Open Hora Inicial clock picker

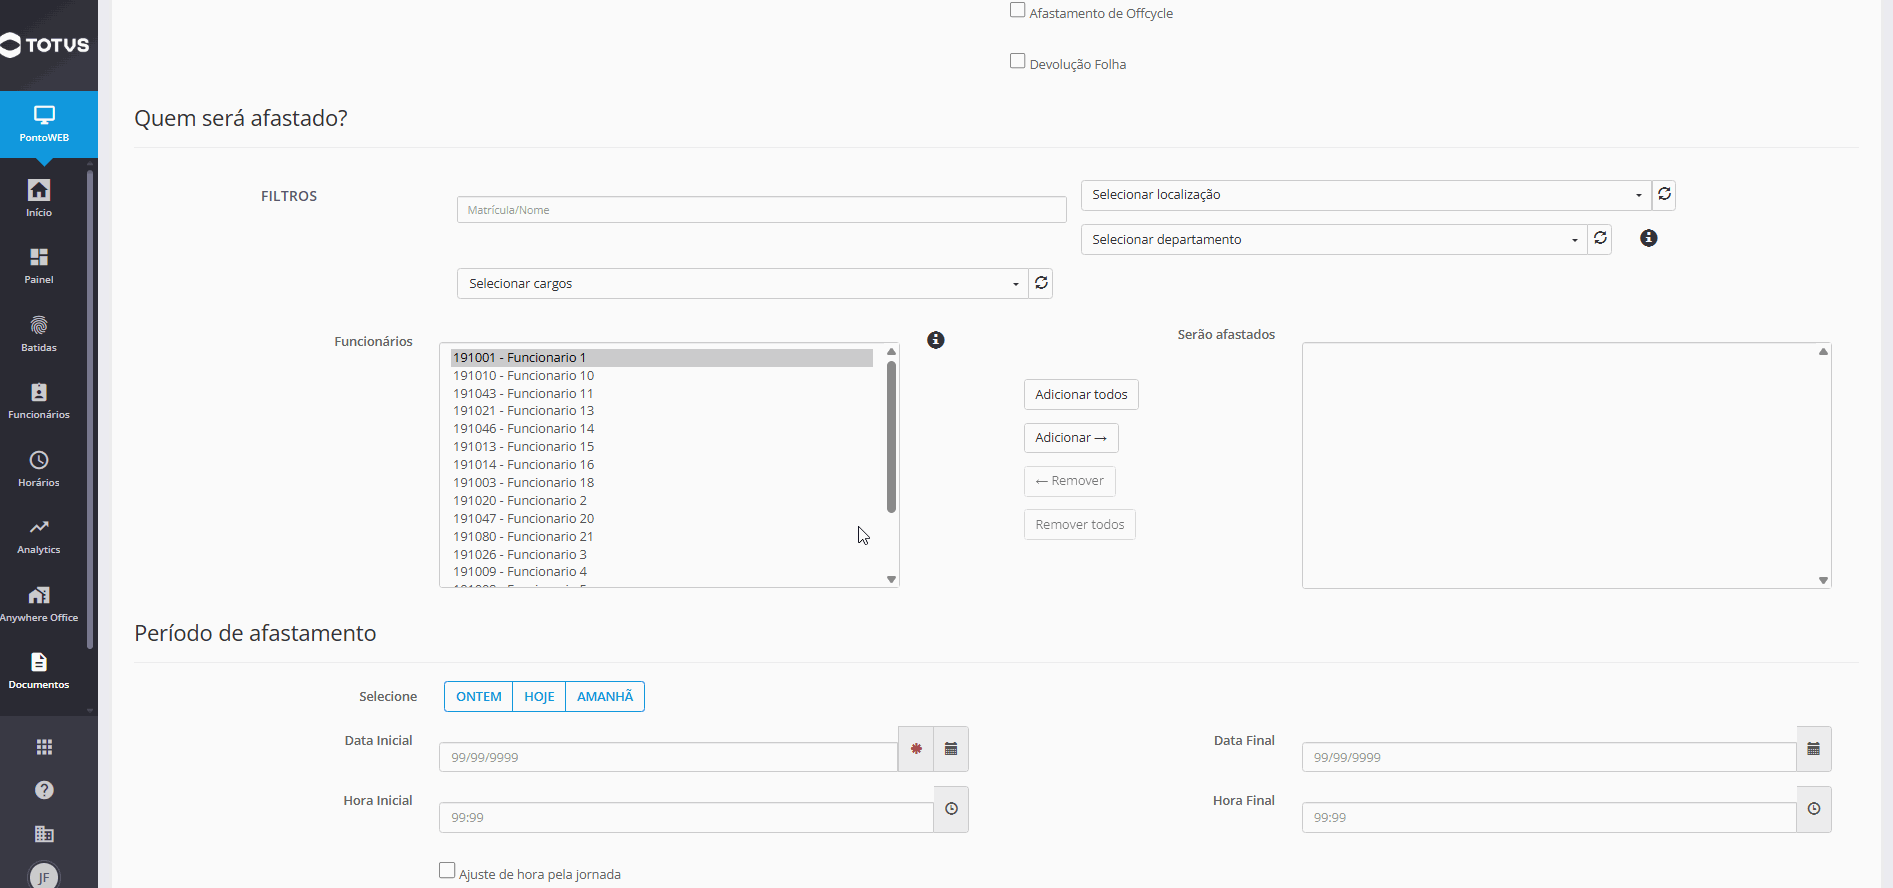tap(951, 809)
